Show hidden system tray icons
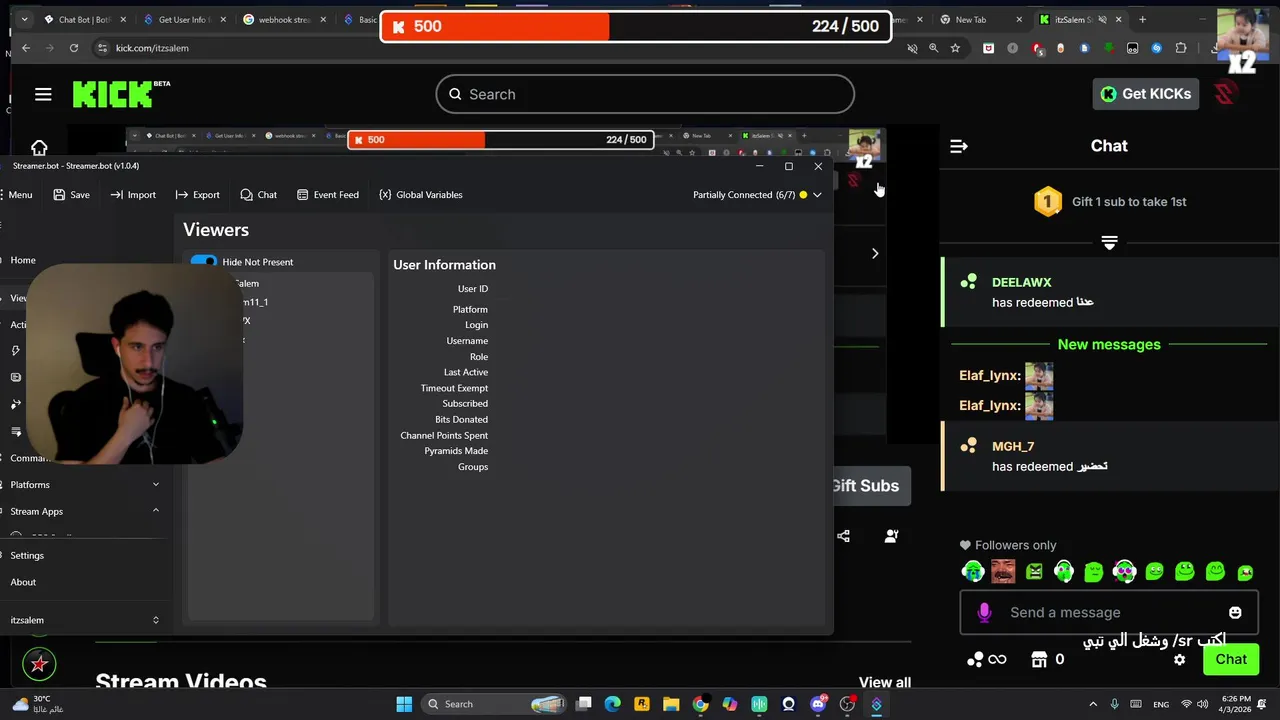Screen dimensions: 1280x720 (1092, 704)
